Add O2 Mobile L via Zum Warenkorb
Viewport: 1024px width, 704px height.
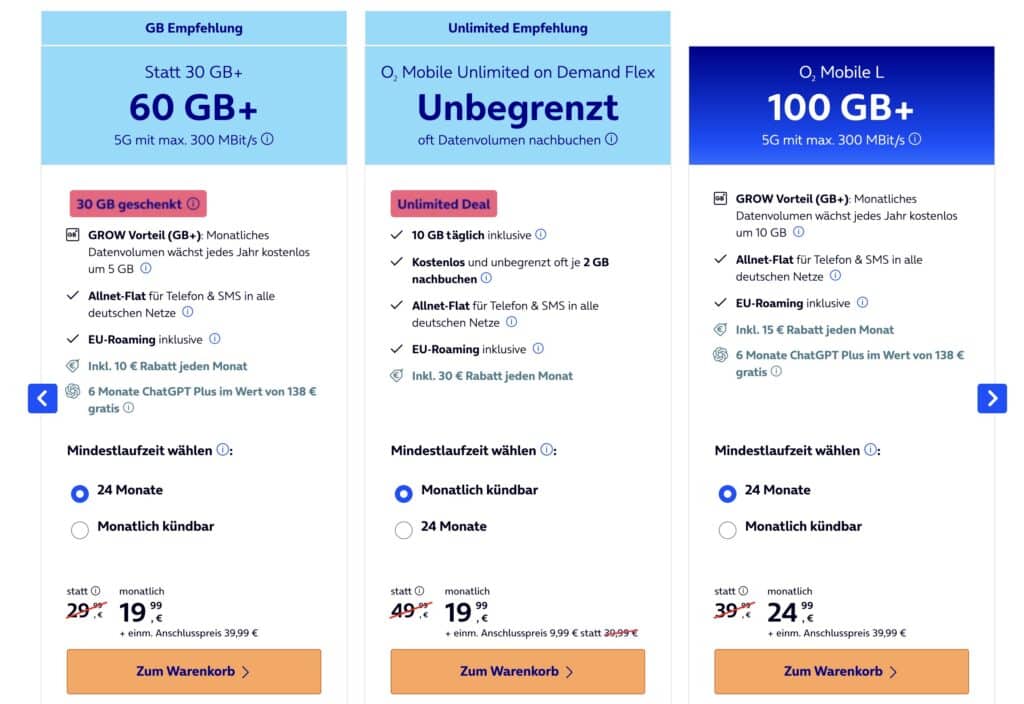point(841,671)
